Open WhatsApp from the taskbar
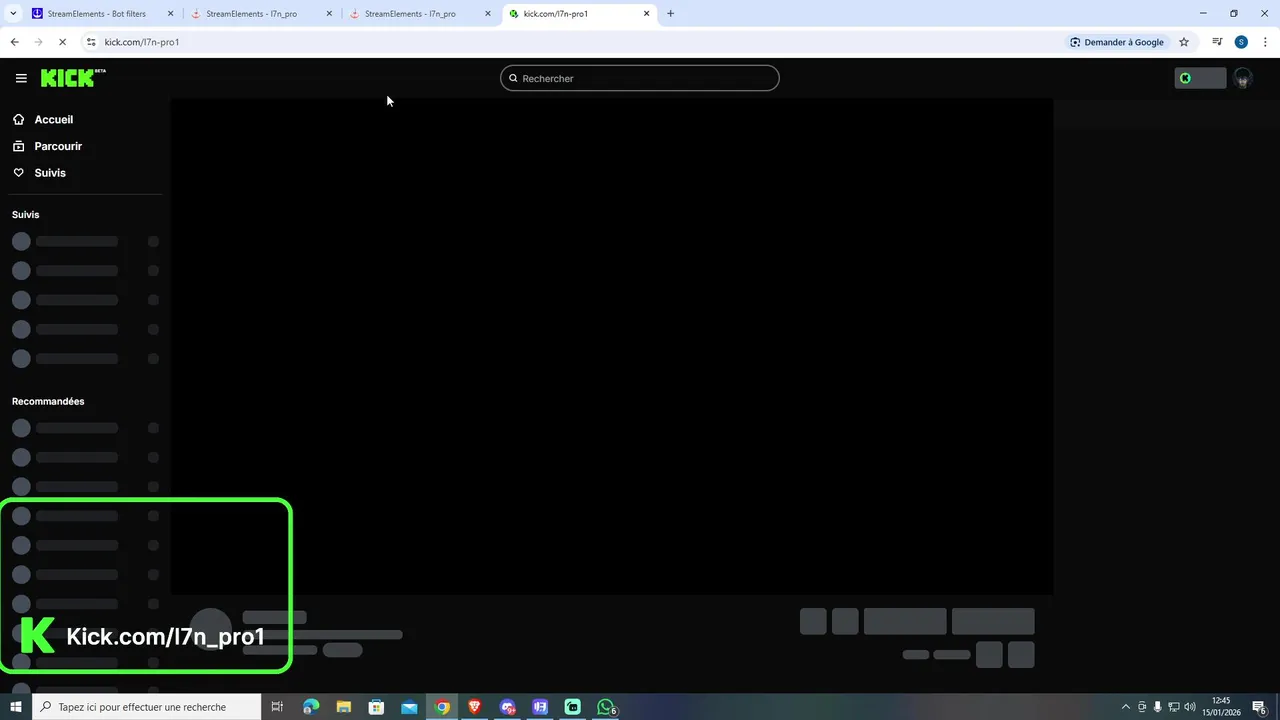Viewport: 1280px width, 720px height. pyautogui.click(x=606, y=707)
